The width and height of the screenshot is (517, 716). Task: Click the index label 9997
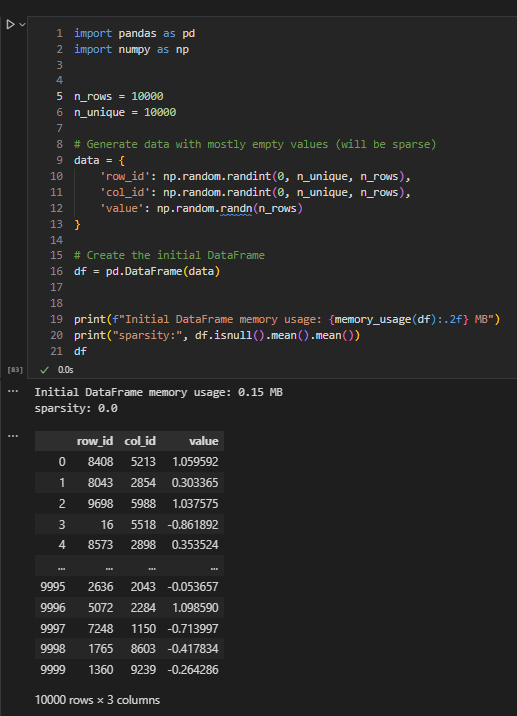tap(53, 629)
